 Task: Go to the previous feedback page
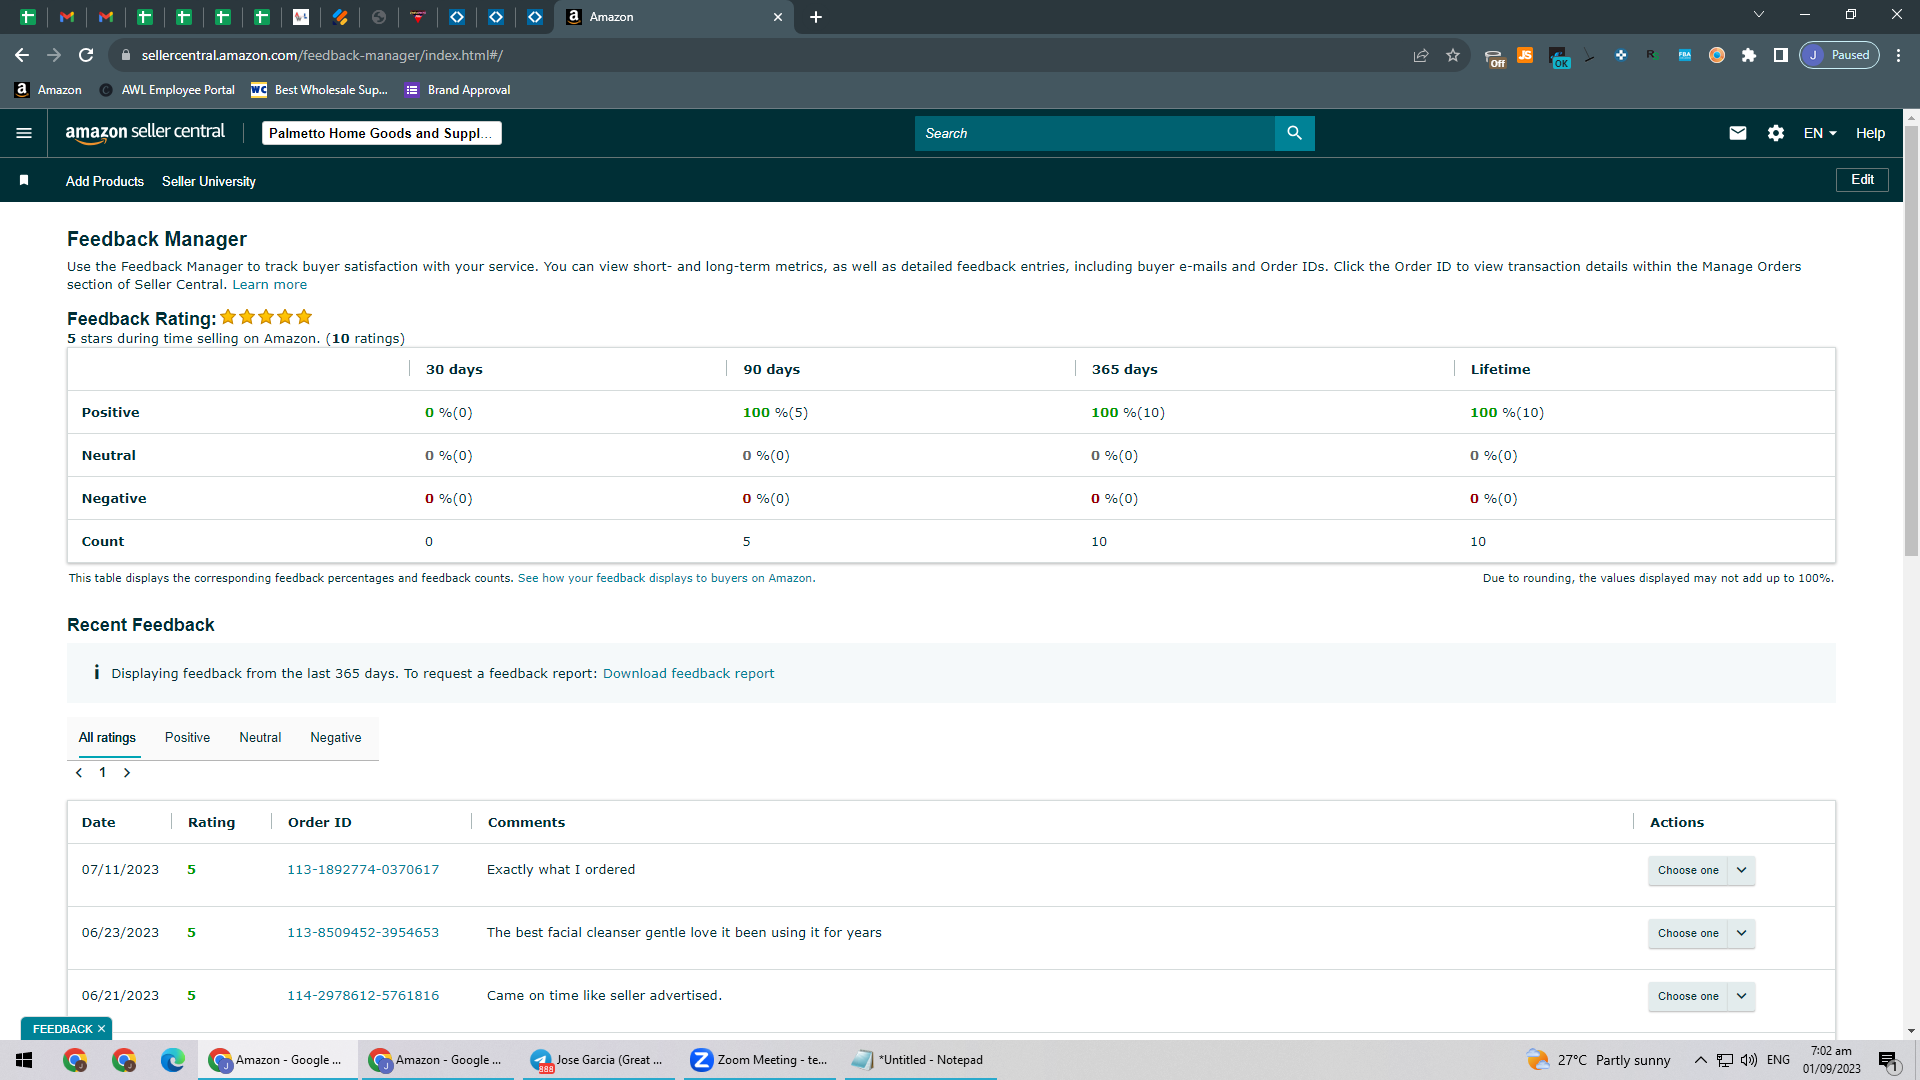pyautogui.click(x=79, y=772)
